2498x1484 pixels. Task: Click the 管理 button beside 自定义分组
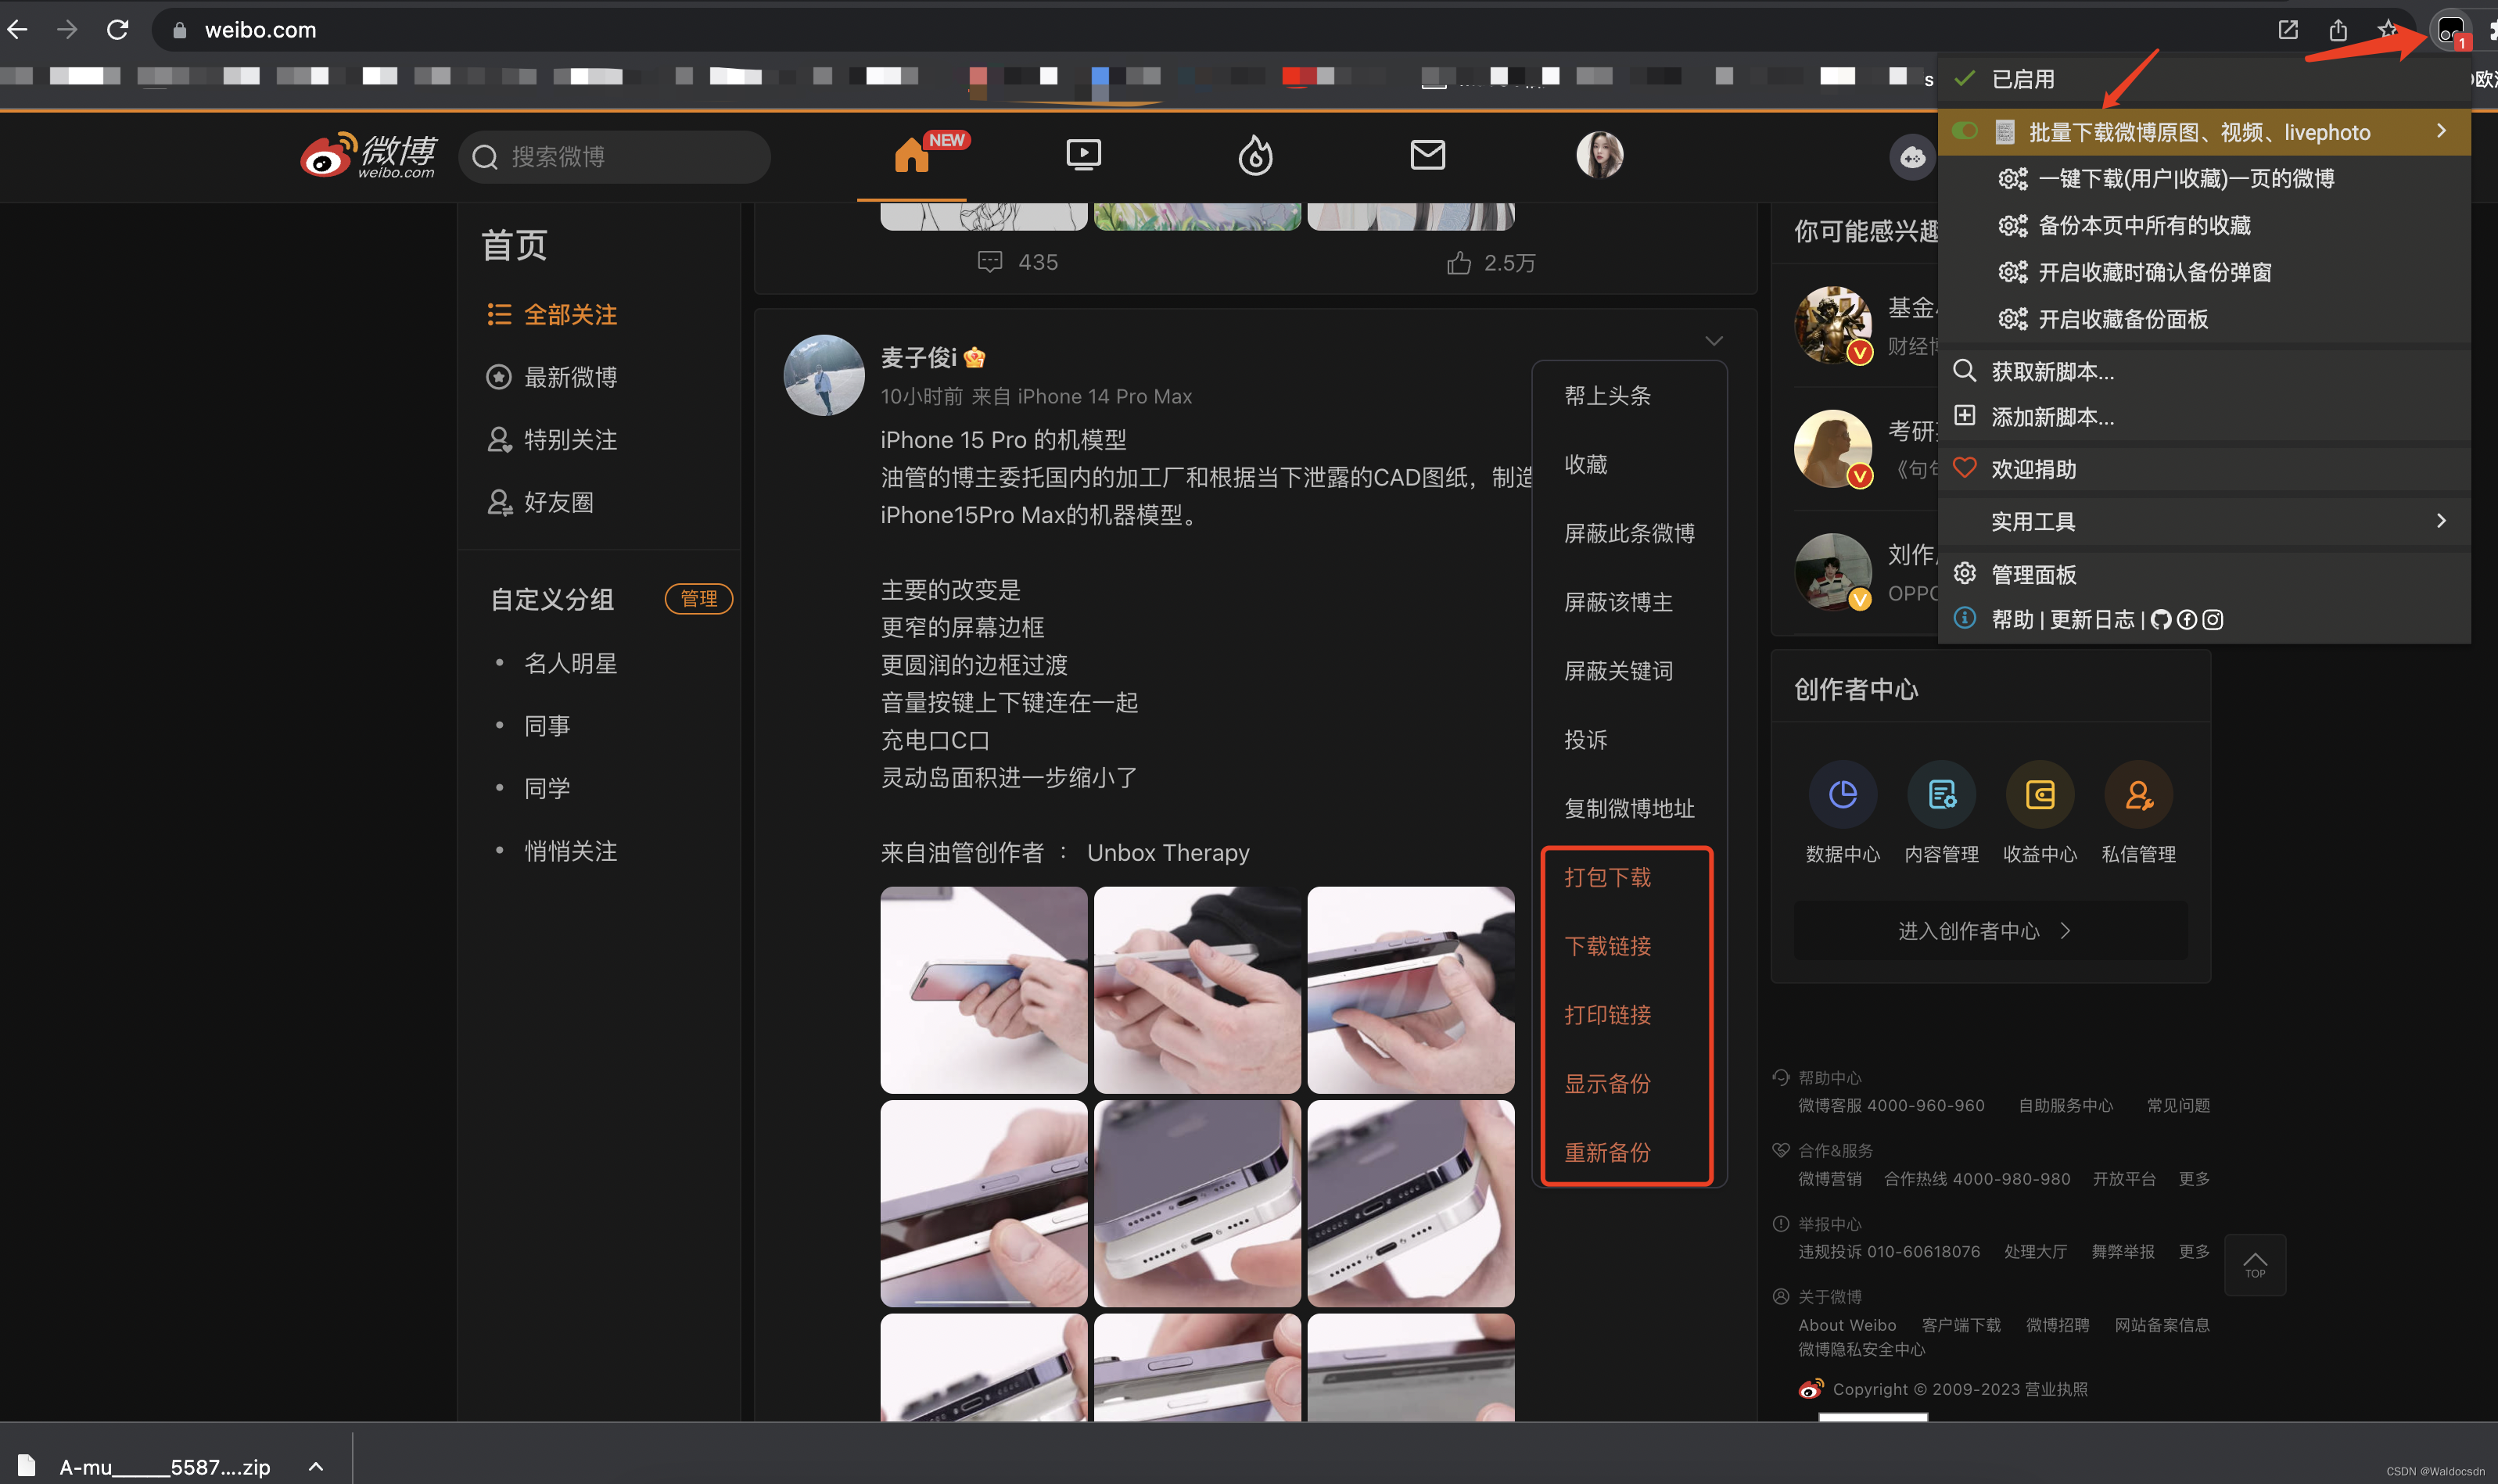698,598
